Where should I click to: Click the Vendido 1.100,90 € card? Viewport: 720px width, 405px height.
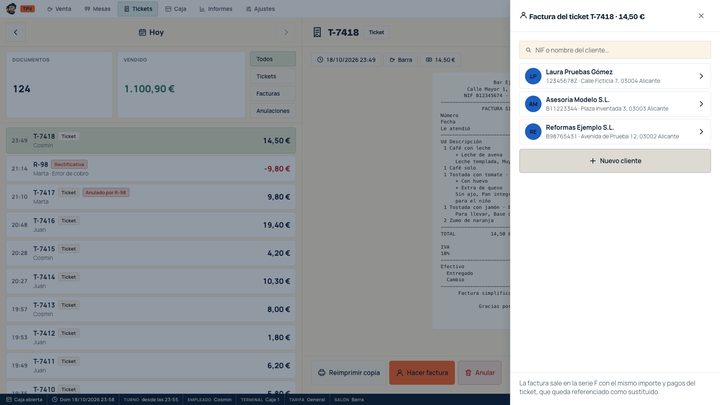(x=181, y=84)
